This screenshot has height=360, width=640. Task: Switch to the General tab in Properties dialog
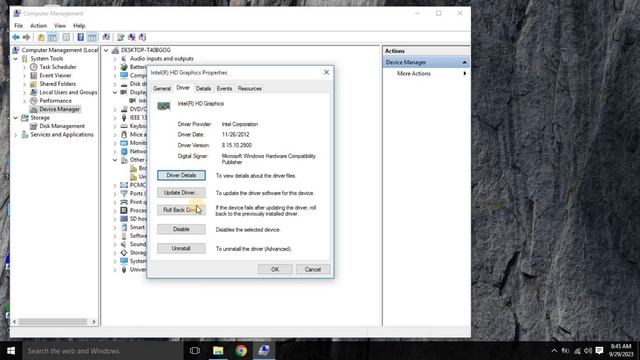162,89
